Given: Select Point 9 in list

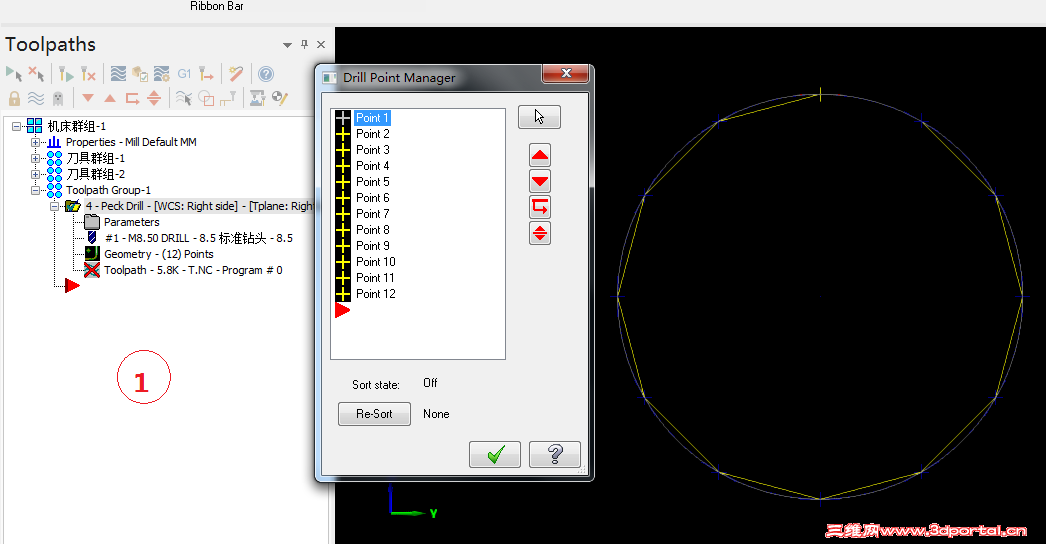Looking at the screenshot, I should click(x=372, y=246).
